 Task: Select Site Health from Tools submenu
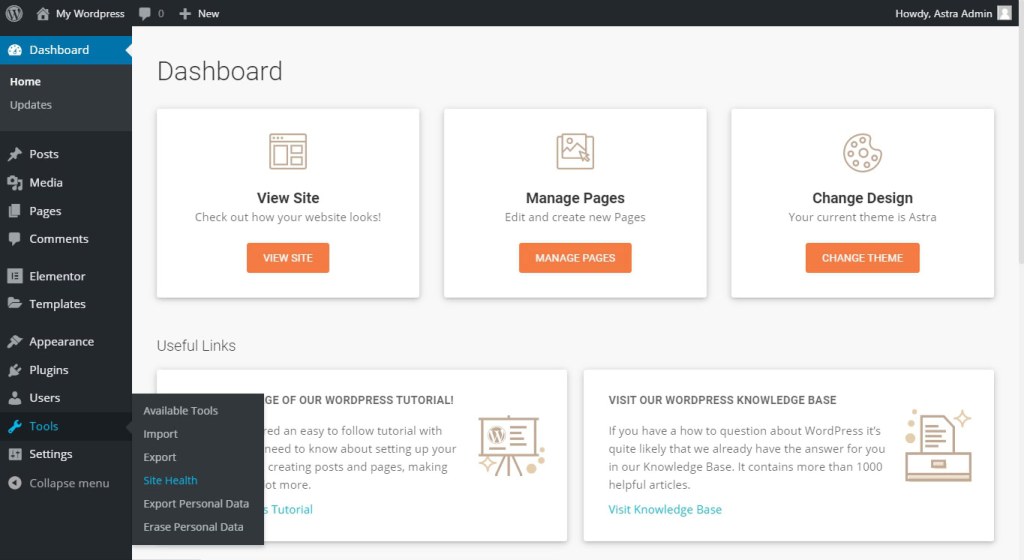pos(170,480)
